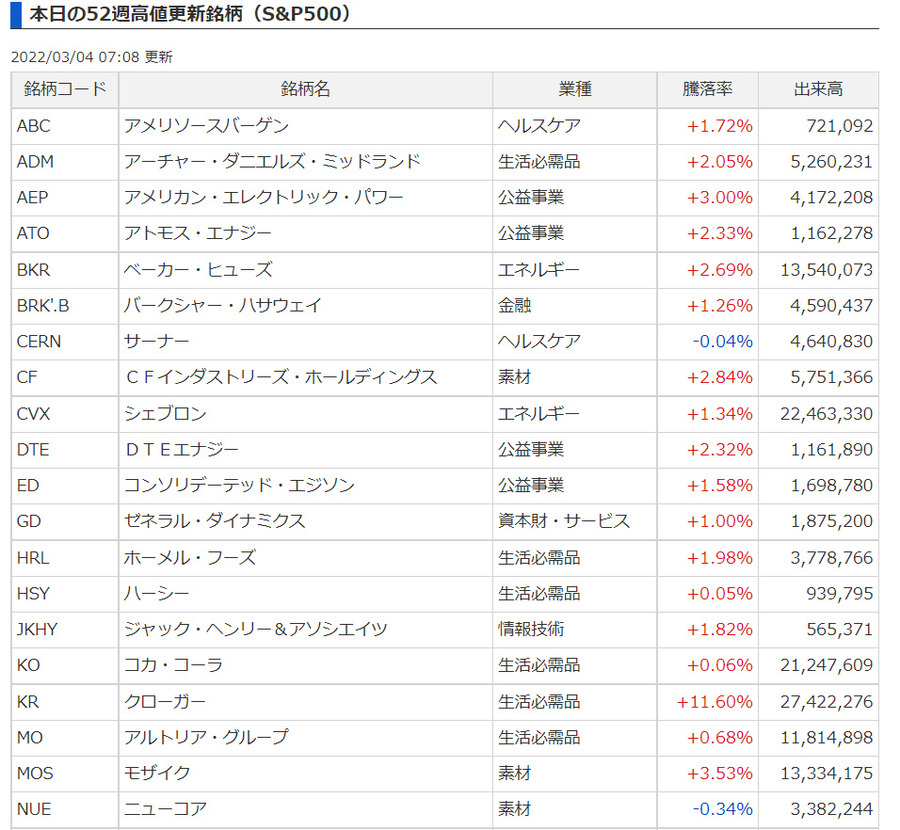Click the name ジャック・ヘンリー＆アソシエイツ
The image size is (900, 830).
coord(255,630)
